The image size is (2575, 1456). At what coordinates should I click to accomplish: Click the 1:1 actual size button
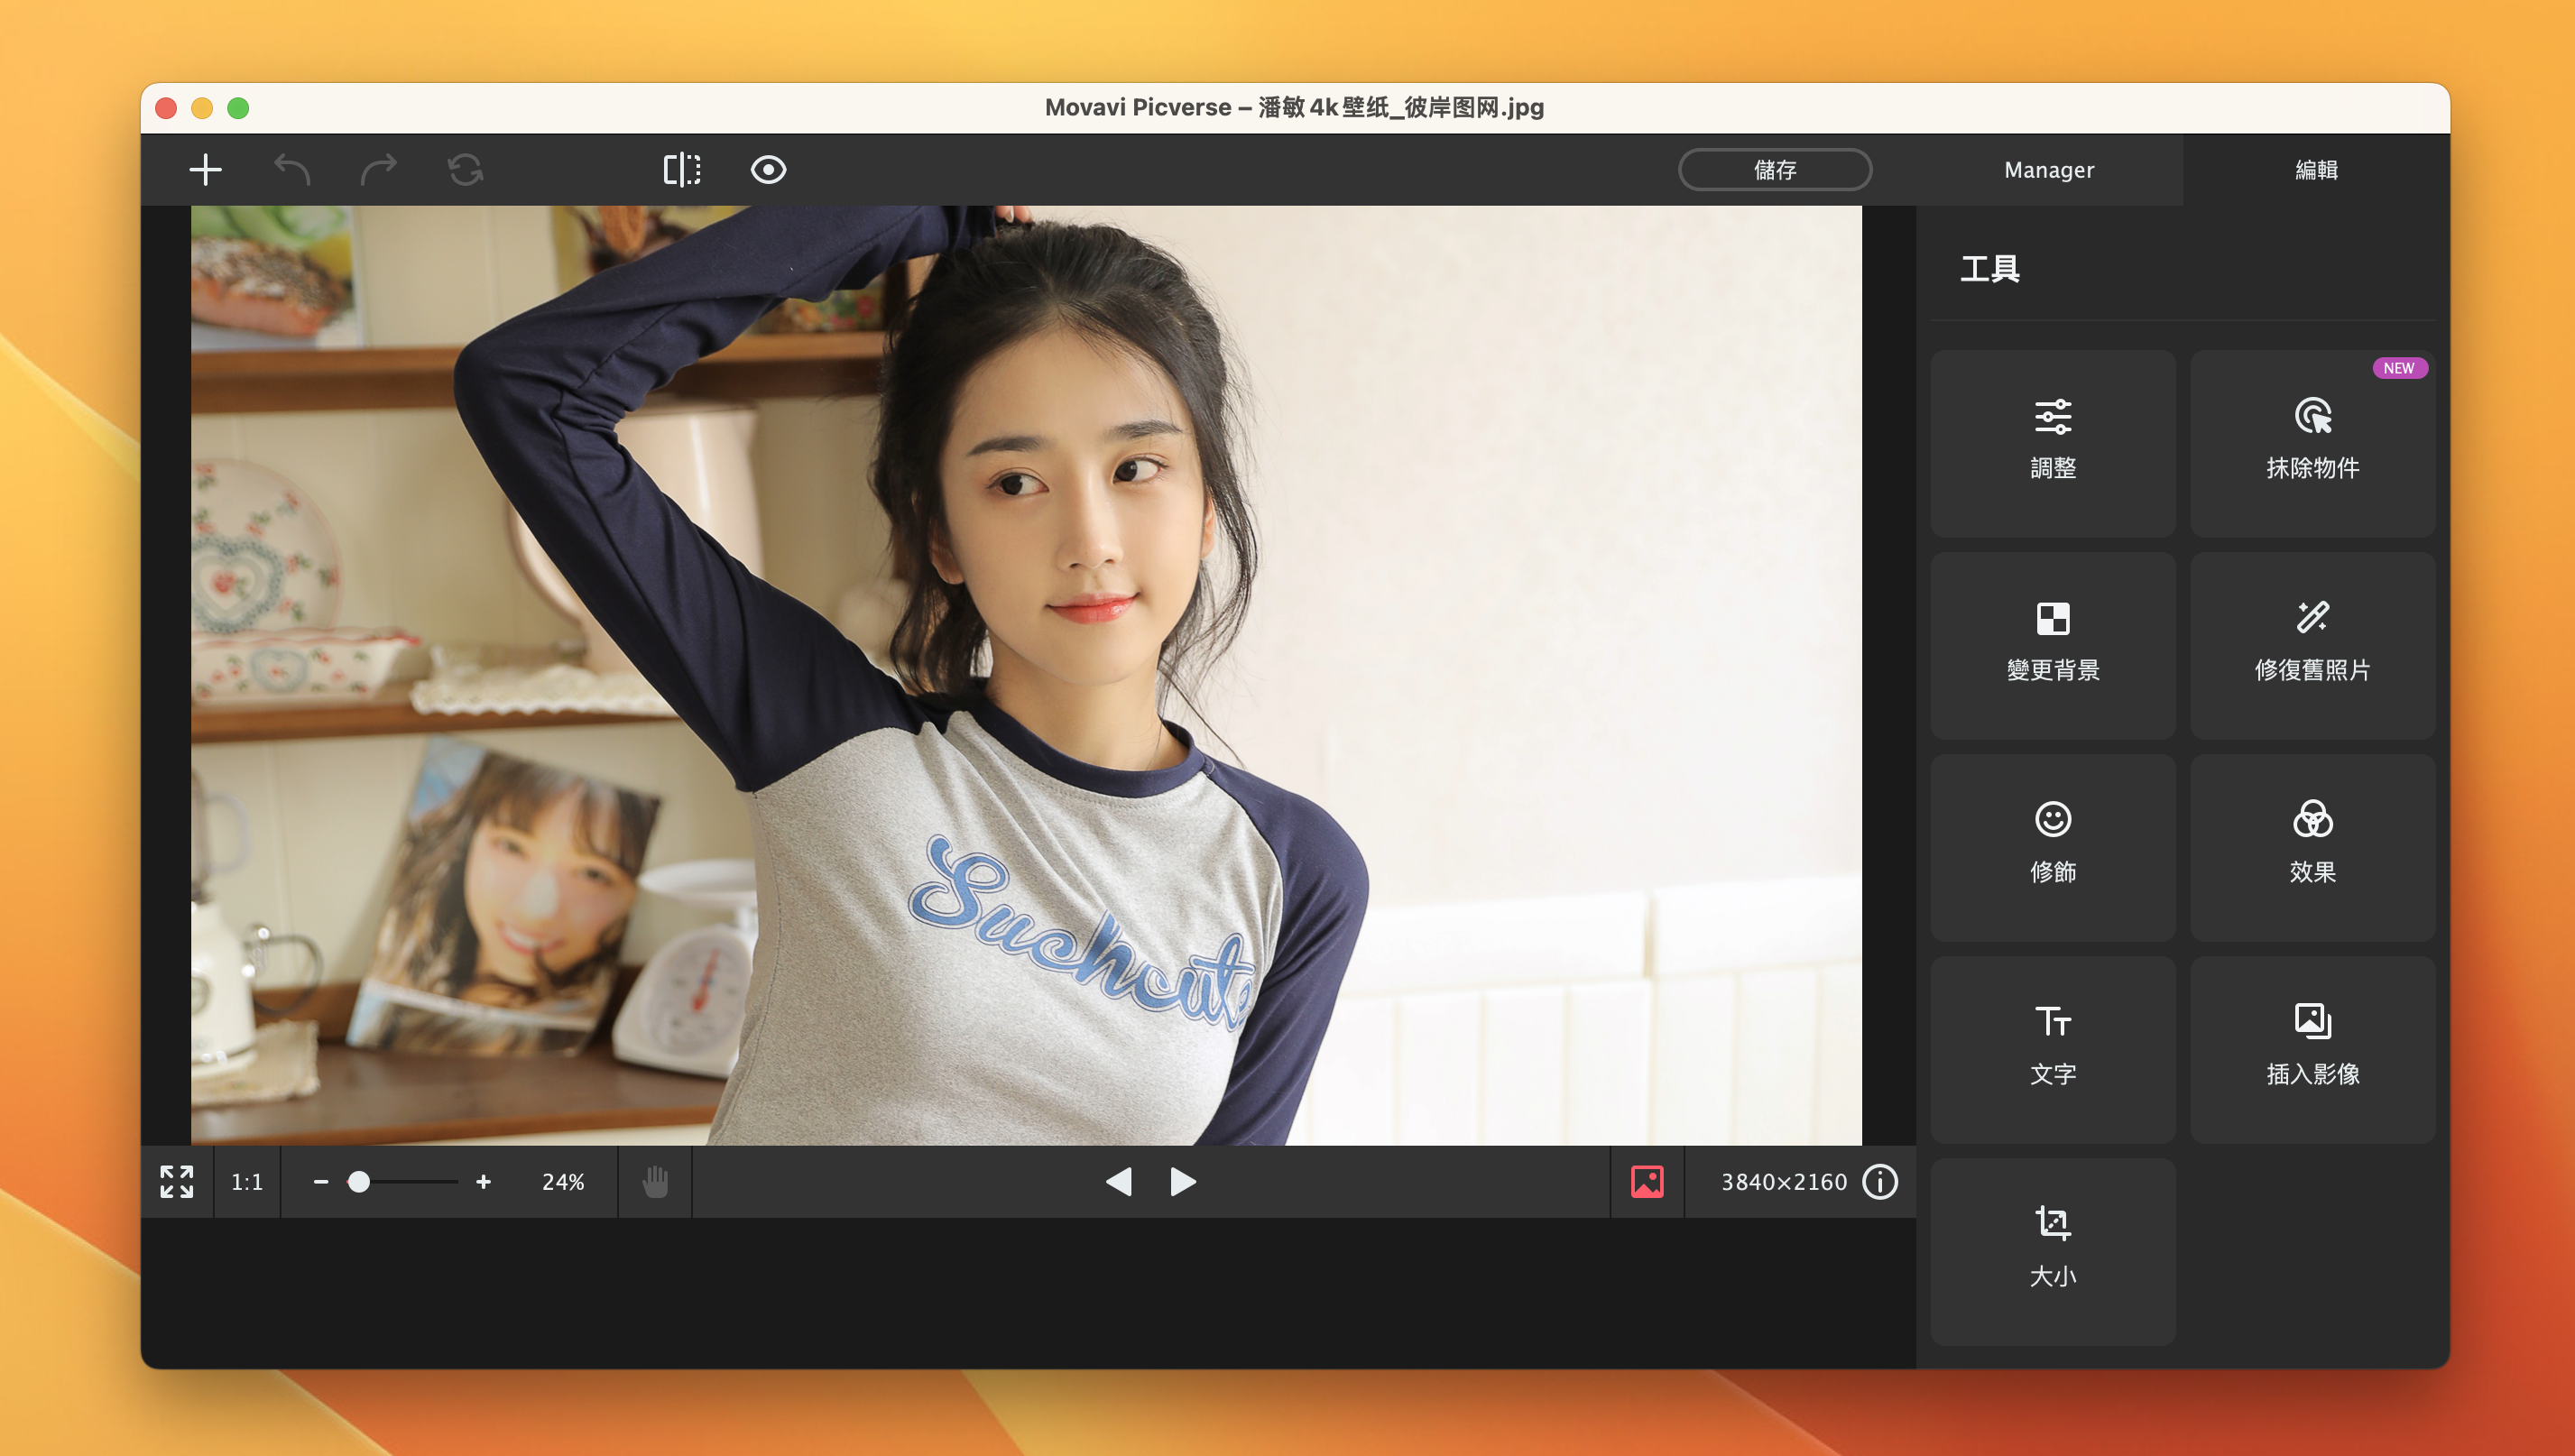[246, 1182]
